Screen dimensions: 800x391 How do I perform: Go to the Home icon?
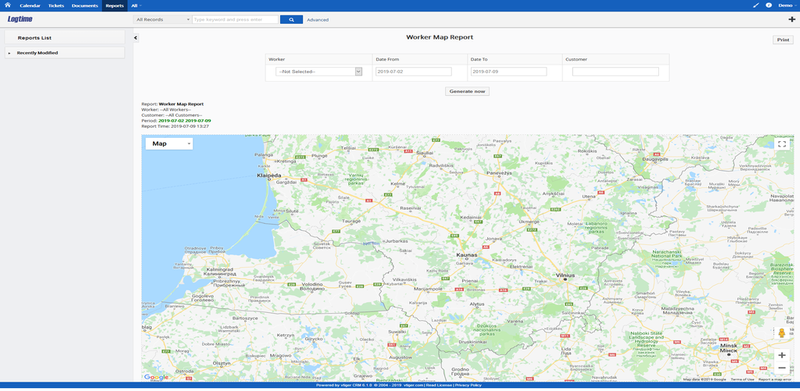7,5
